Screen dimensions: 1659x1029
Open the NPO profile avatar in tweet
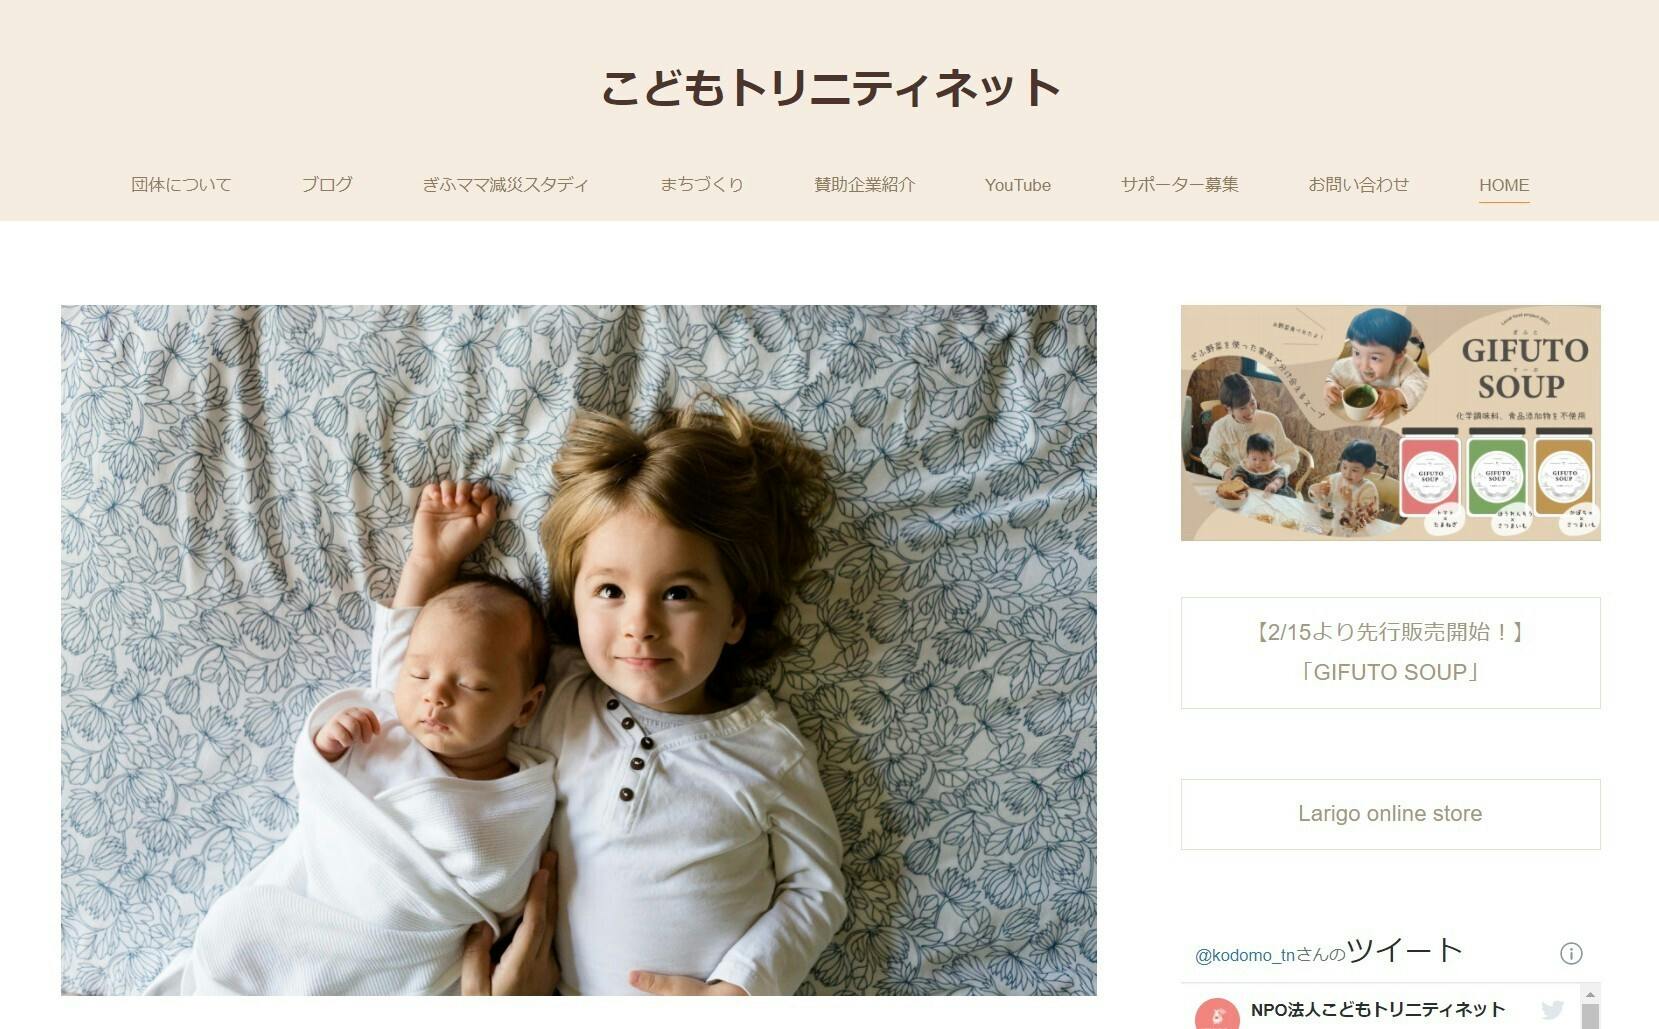coord(1217,1013)
